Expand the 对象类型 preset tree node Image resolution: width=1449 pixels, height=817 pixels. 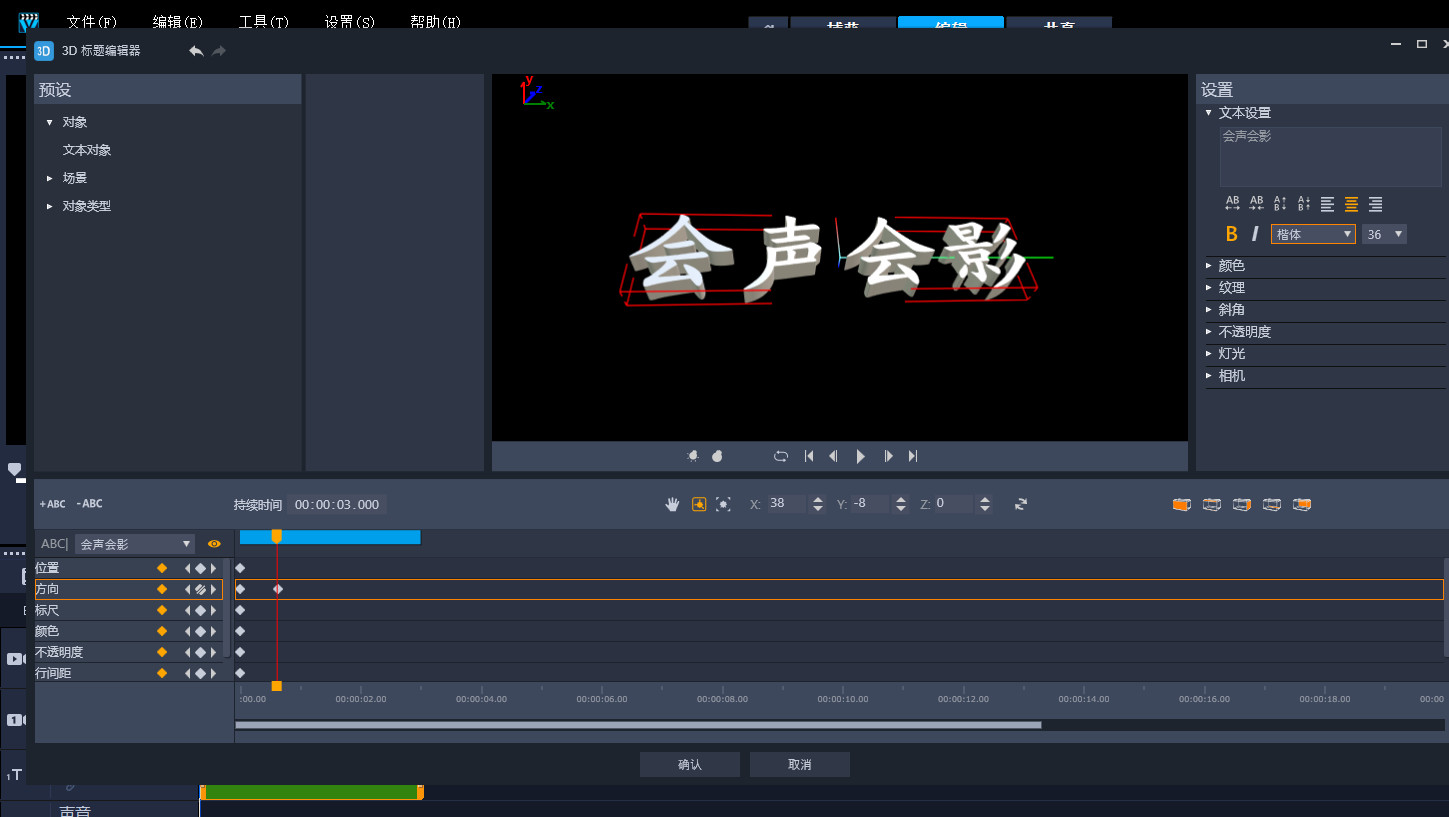pyautogui.click(x=50, y=206)
